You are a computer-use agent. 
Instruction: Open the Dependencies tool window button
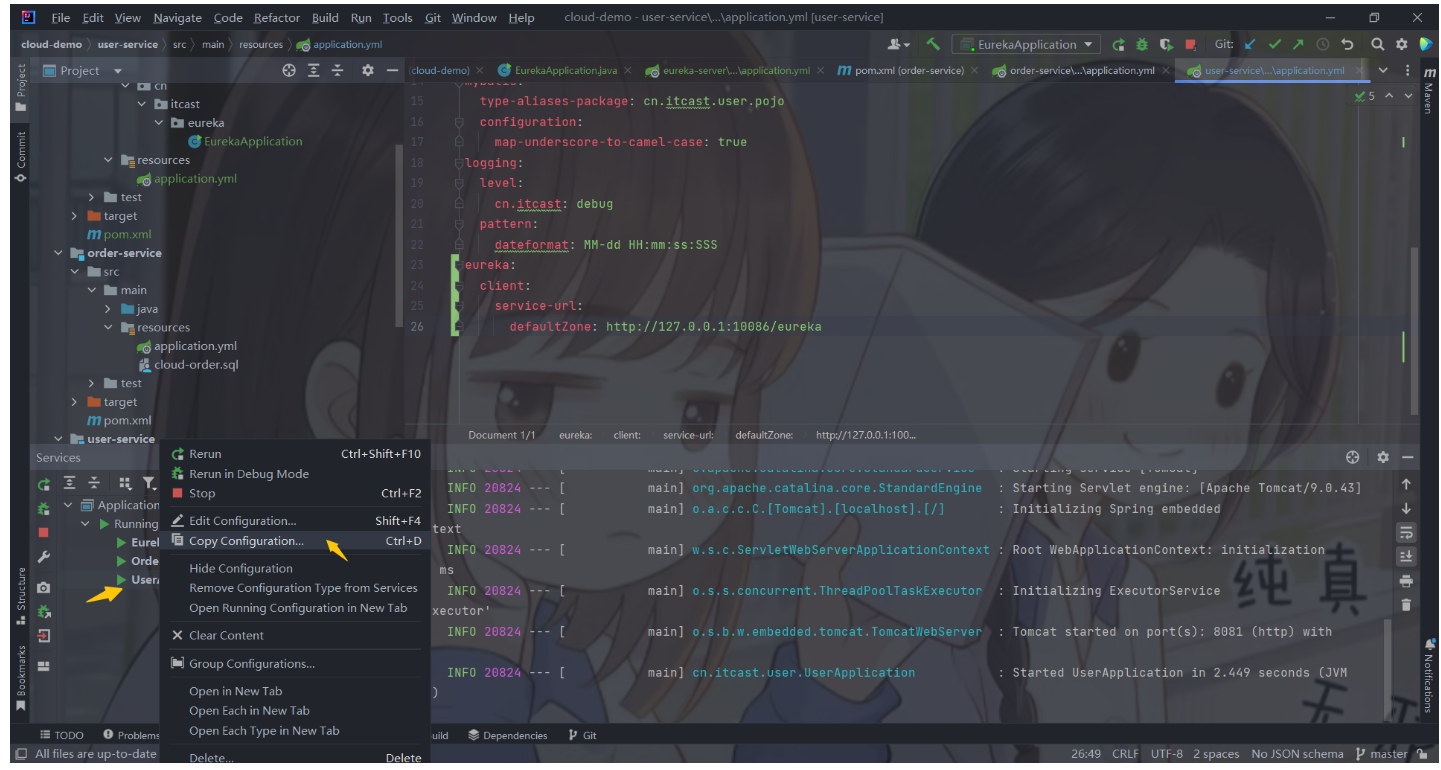[x=507, y=735]
